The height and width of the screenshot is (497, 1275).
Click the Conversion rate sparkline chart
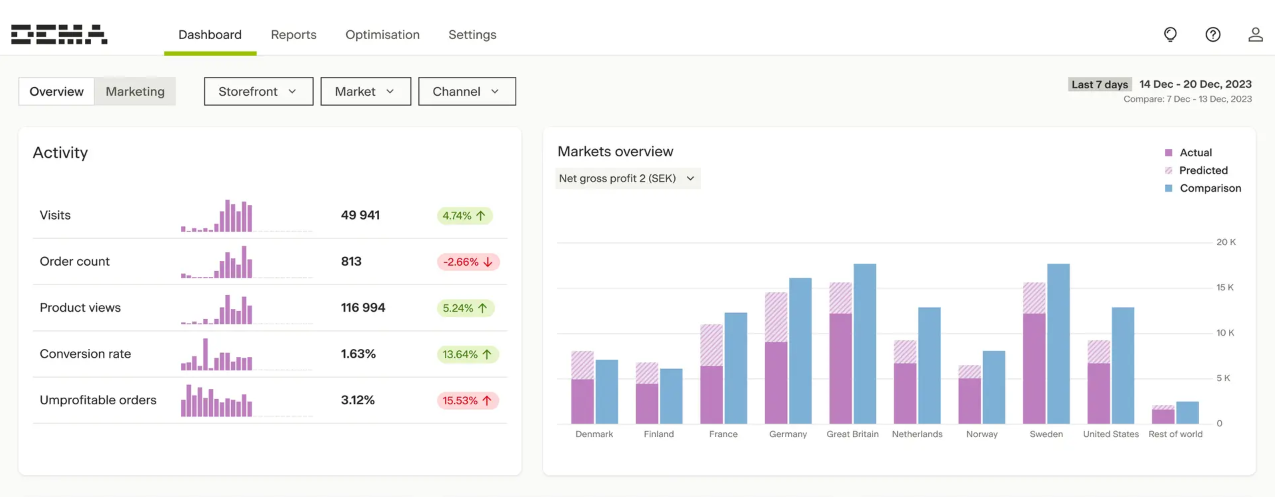[217, 355]
